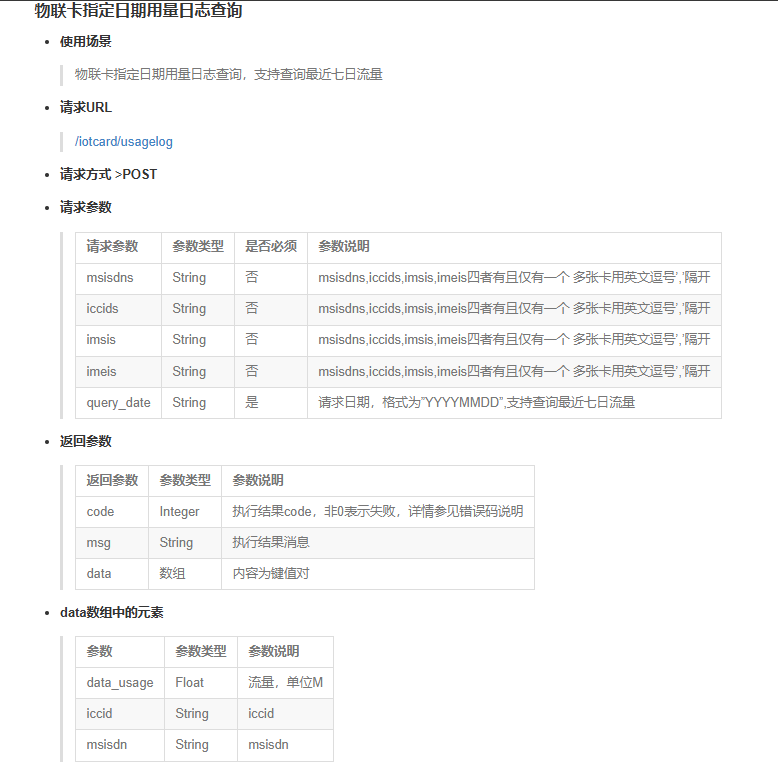This screenshot has width=778, height=770.
Task: Select the msisdns parameter name cell
Action: (110, 278)
